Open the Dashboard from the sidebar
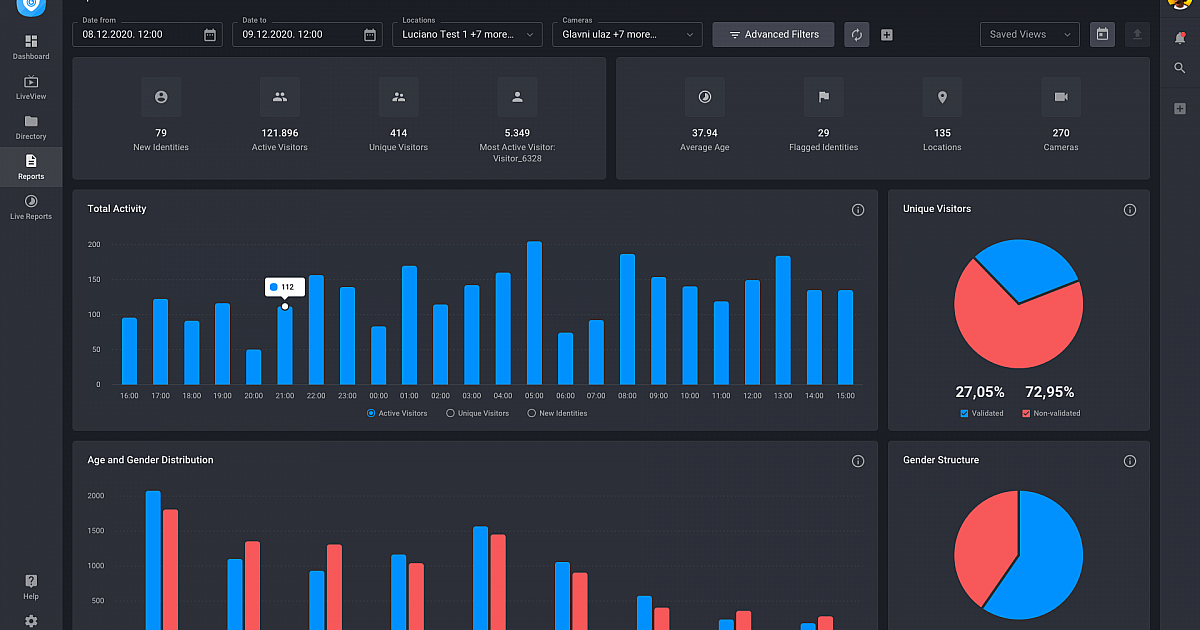This screenshot has height=630, width=1200. tap(31, 45)
